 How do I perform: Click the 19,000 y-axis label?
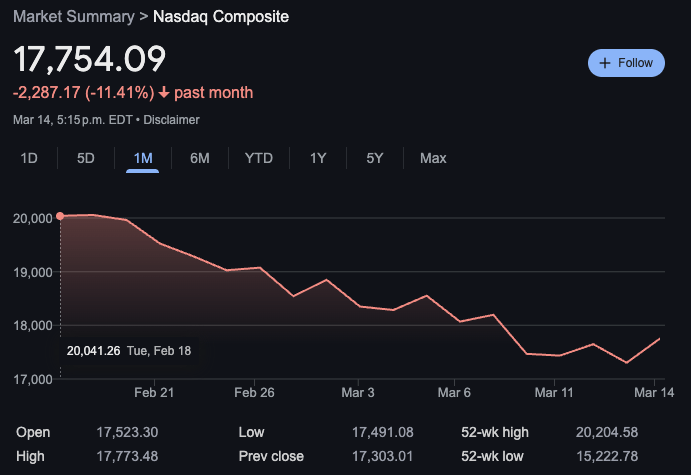pos(33,272)
